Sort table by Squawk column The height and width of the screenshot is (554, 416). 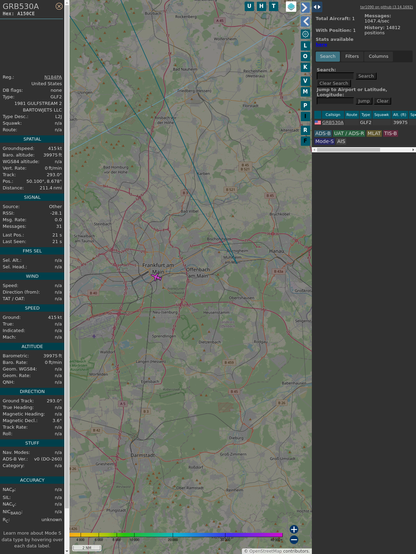click(x=381, y=115)
